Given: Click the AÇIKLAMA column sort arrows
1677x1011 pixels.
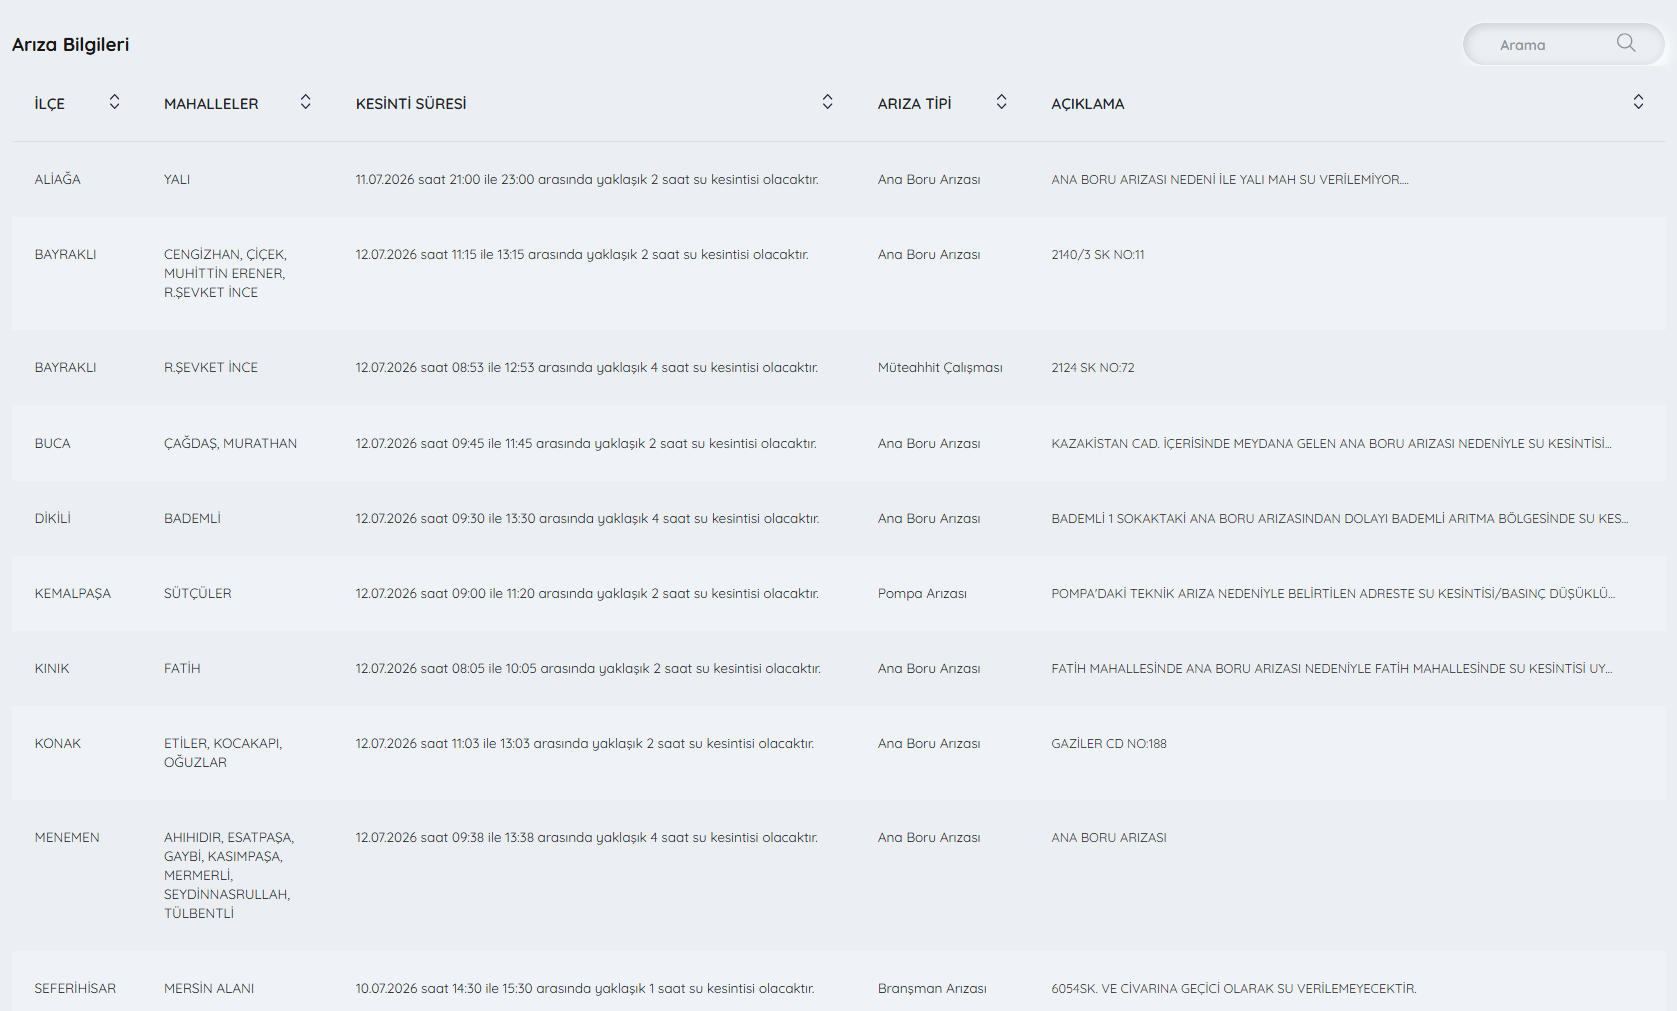Looking at the screenshot, I should point(1639,102).
